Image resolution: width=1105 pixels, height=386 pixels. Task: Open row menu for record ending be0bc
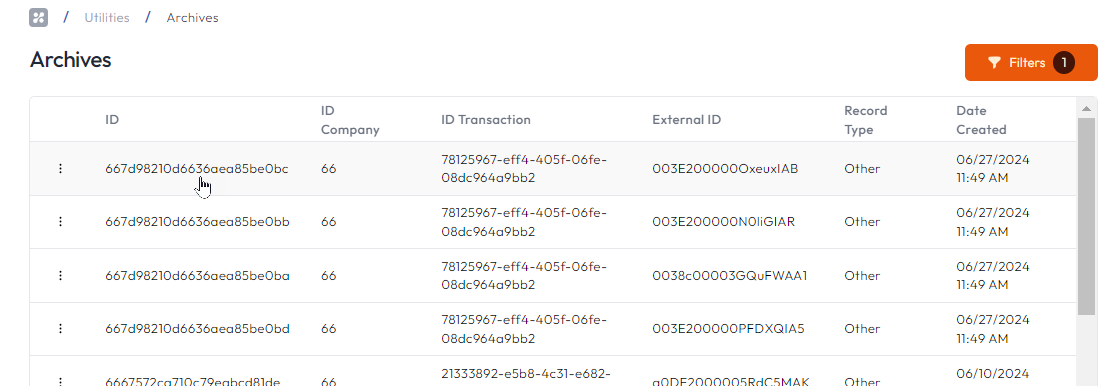[61, 168]
